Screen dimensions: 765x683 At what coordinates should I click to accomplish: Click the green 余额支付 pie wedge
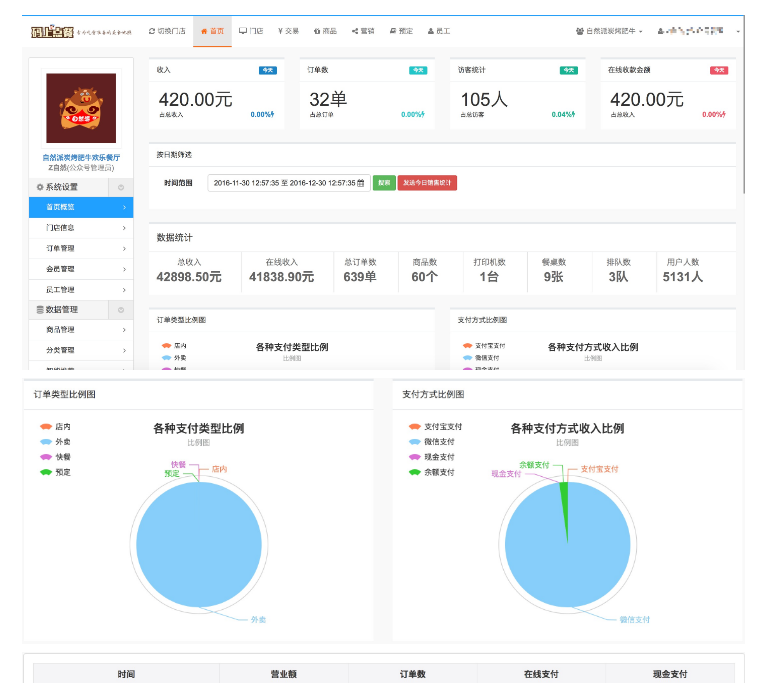[565, 507]
